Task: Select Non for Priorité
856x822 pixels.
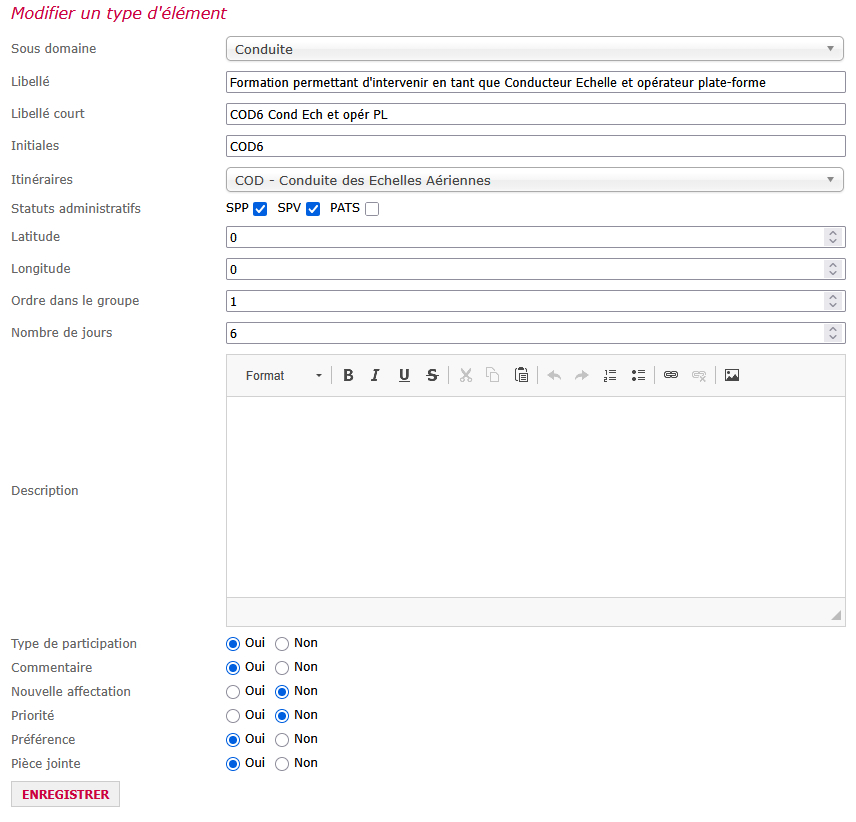Action: click(282, 716)
